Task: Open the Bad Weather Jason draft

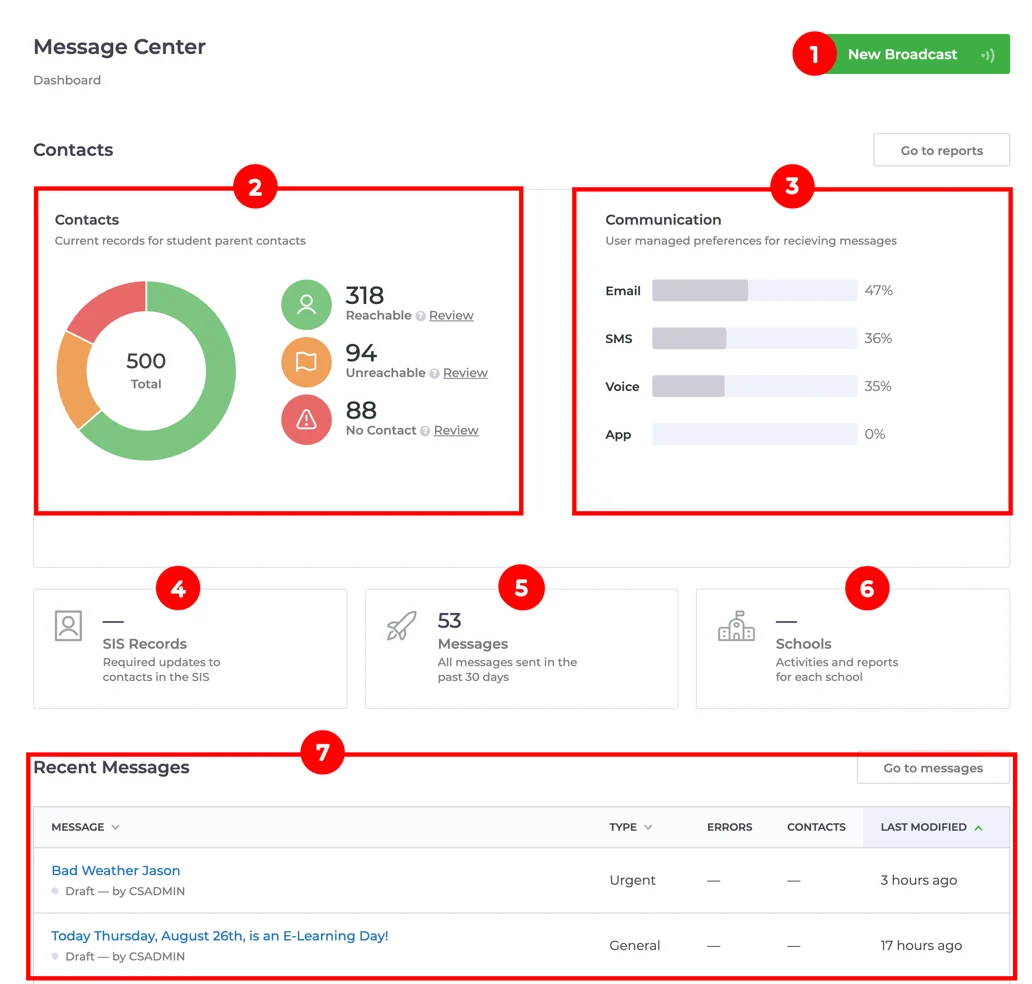Action: point(115,870)
